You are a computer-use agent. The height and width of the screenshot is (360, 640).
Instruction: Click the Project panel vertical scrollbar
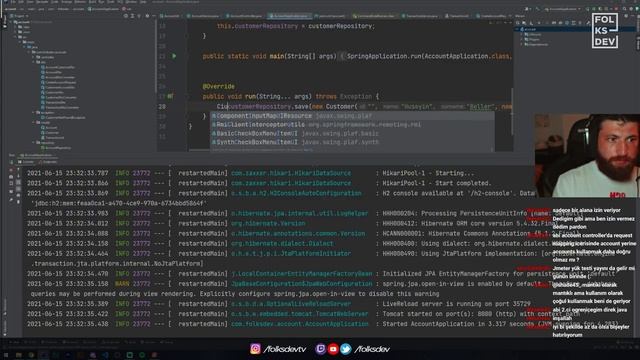click(155, 57)
